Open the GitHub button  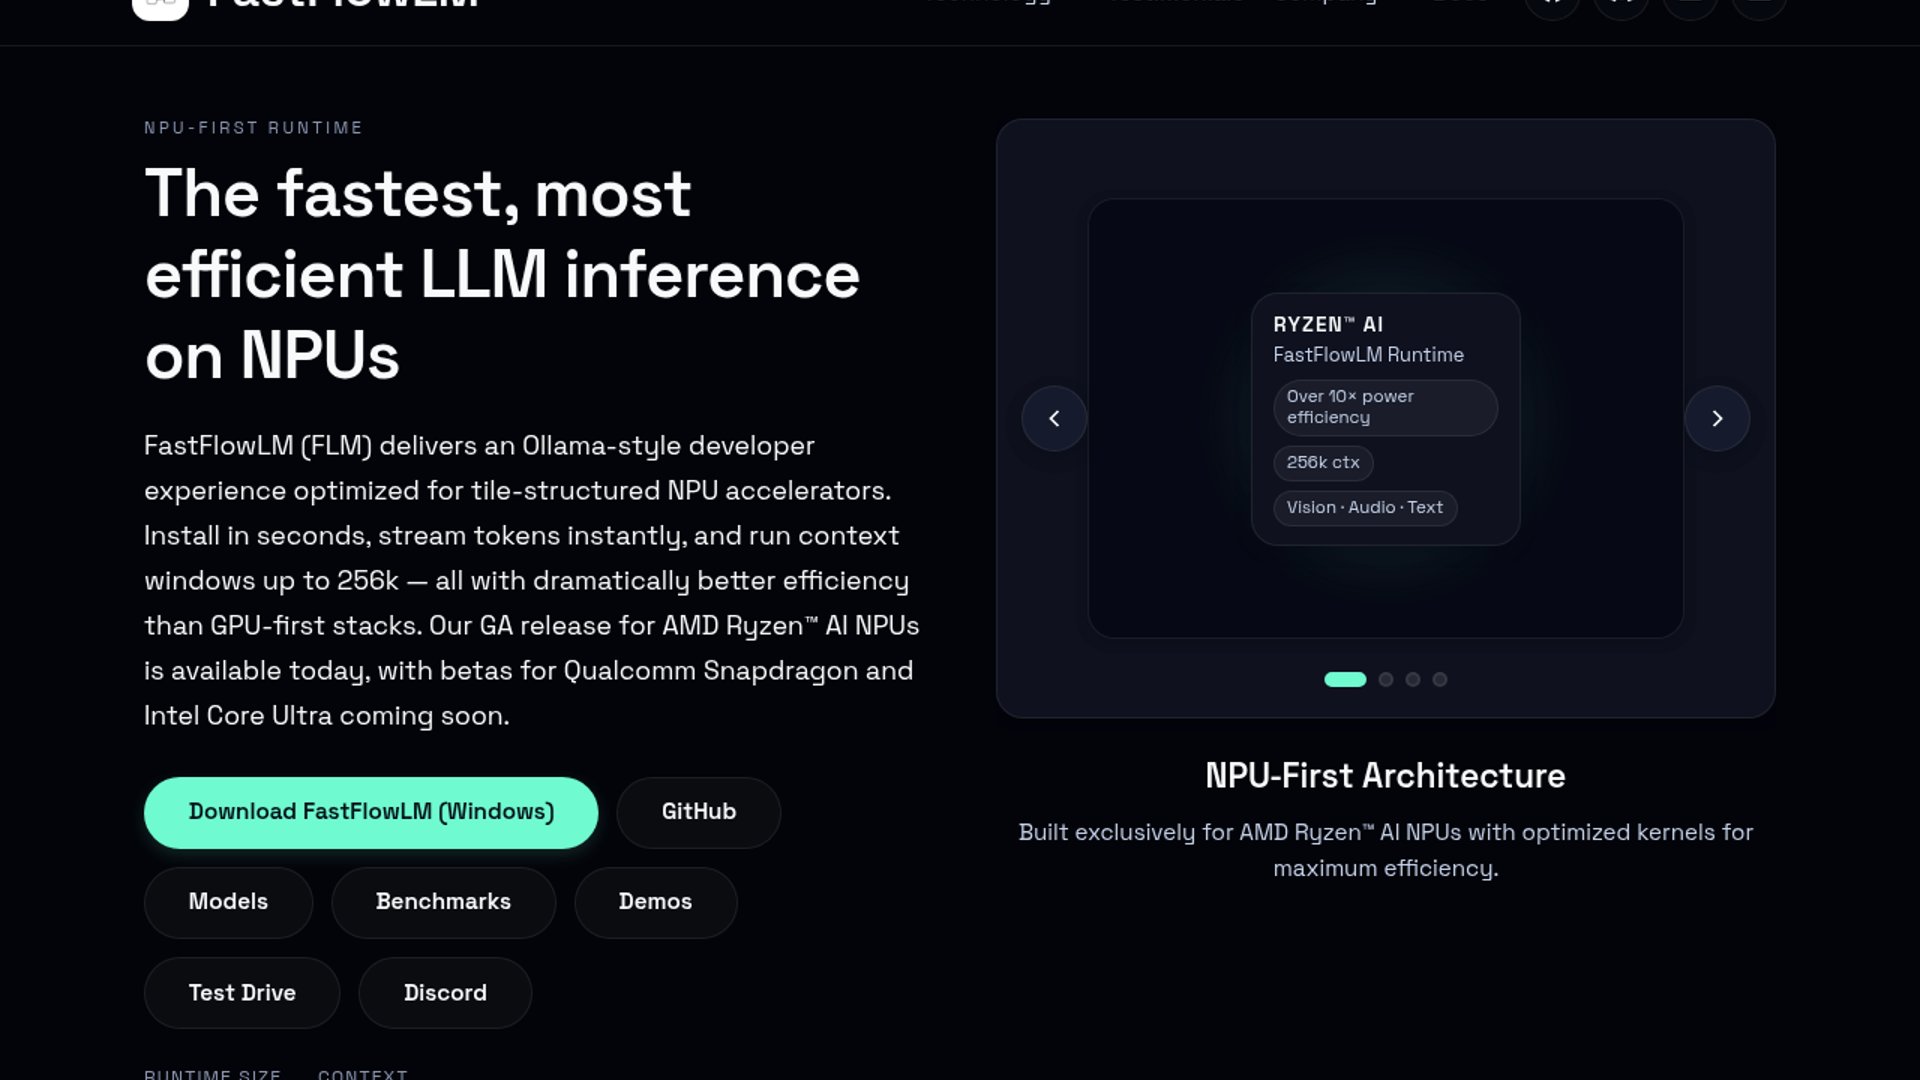point(698,812)
